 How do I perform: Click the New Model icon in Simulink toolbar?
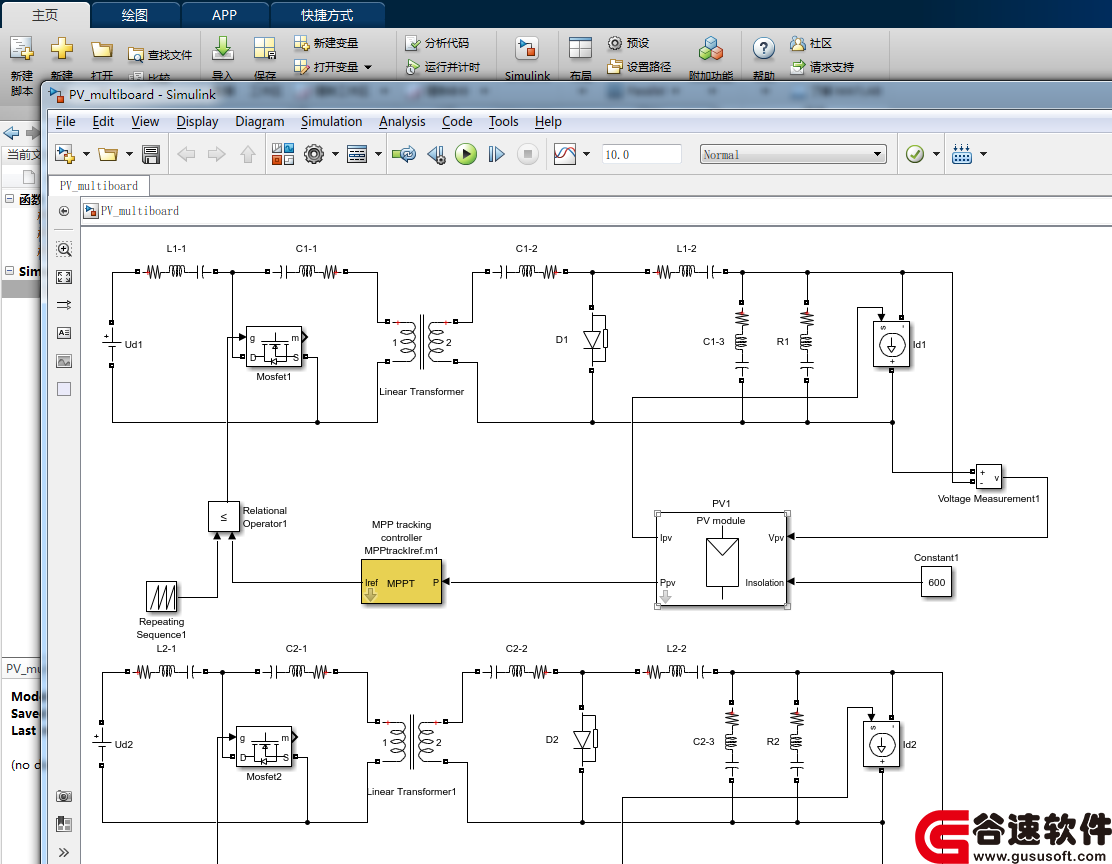pos(65,154)
